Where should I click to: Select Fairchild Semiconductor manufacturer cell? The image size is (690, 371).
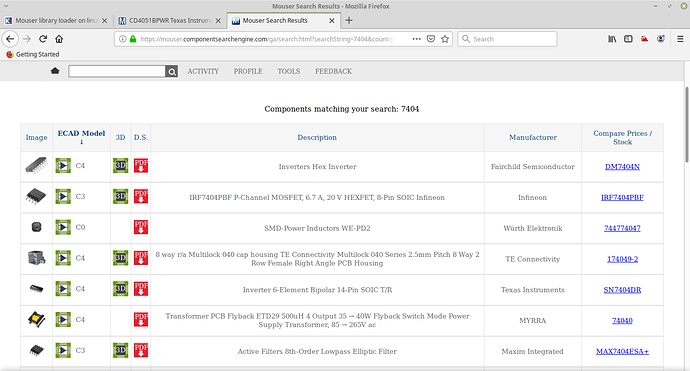(x=533, y=167)
